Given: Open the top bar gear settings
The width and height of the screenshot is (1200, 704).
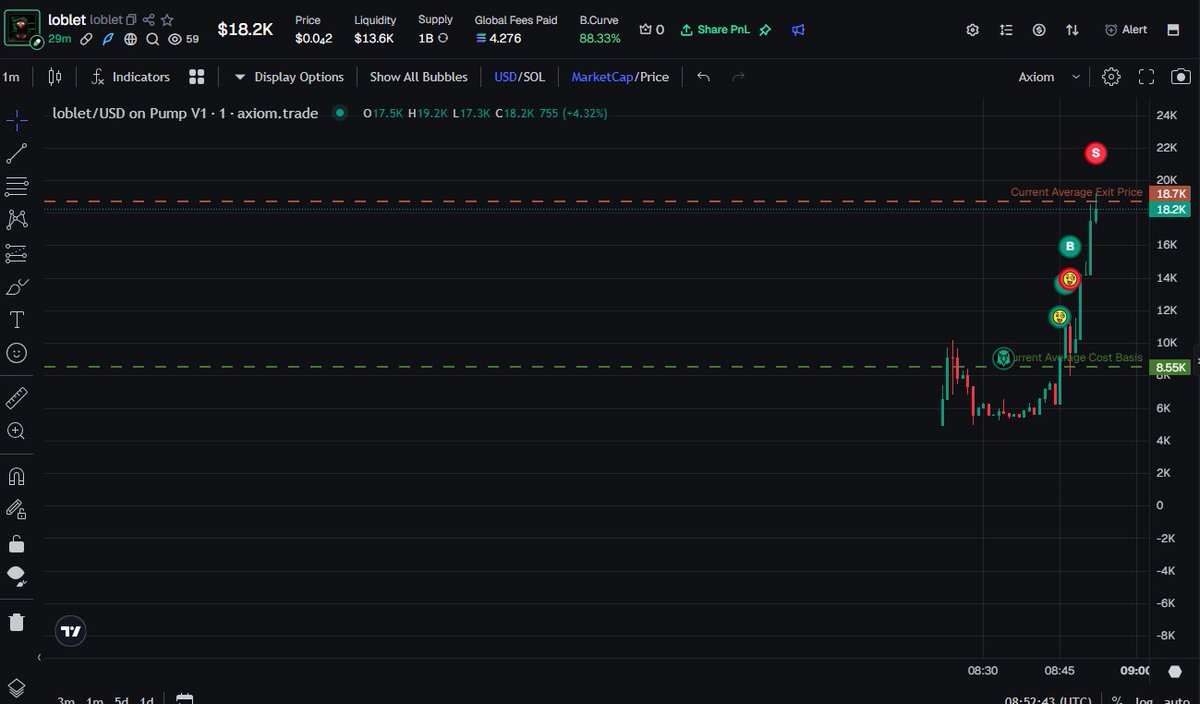Looking at the screenshot, I should tap(972, 30).
